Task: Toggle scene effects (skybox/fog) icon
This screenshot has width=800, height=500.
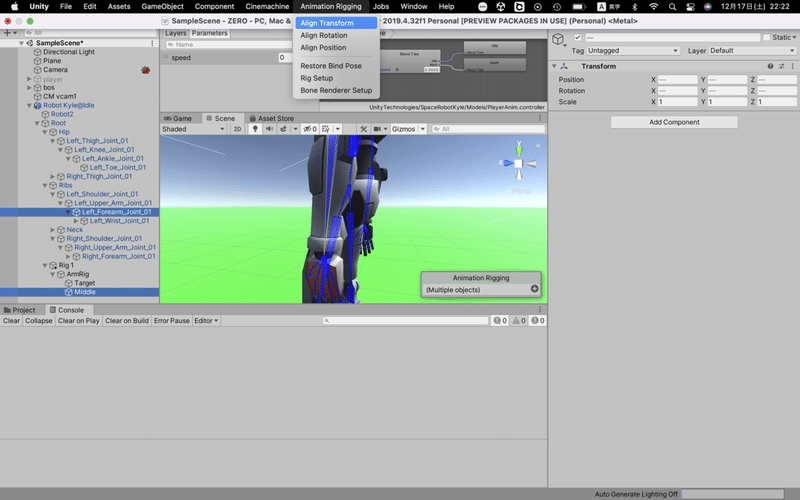Action: (x=283, y=129)
